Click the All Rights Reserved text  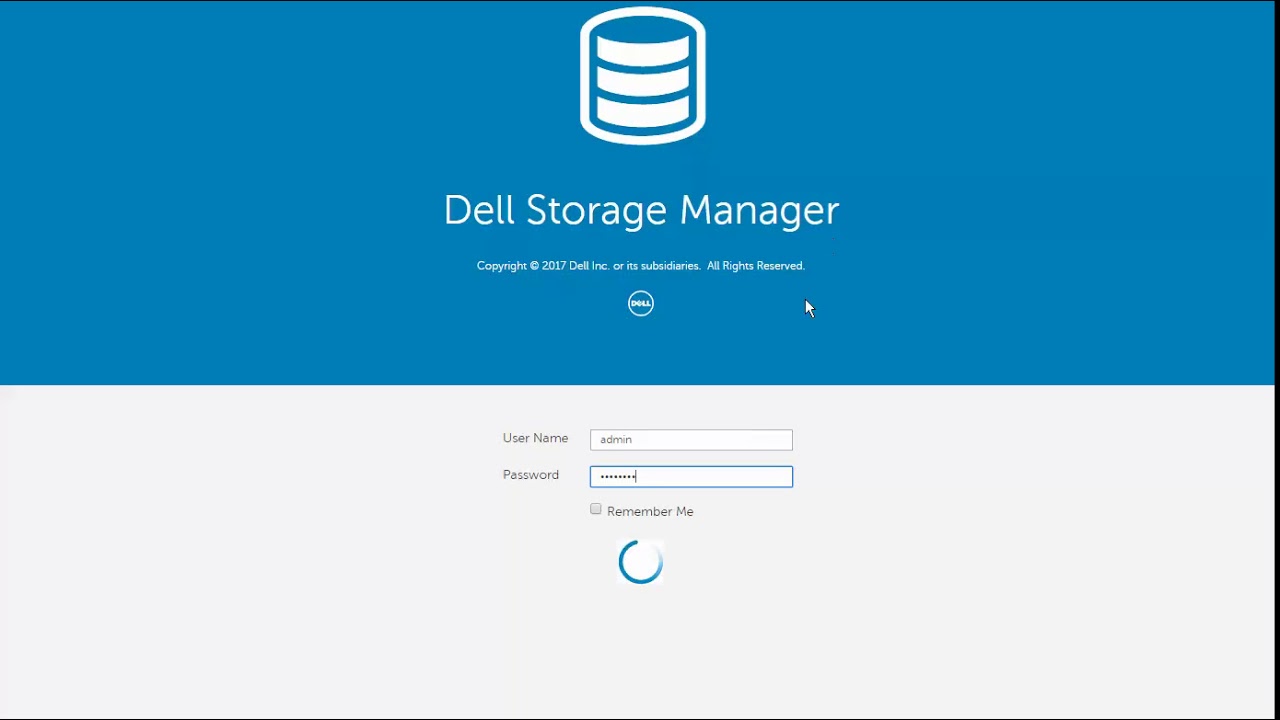(755, 266)
